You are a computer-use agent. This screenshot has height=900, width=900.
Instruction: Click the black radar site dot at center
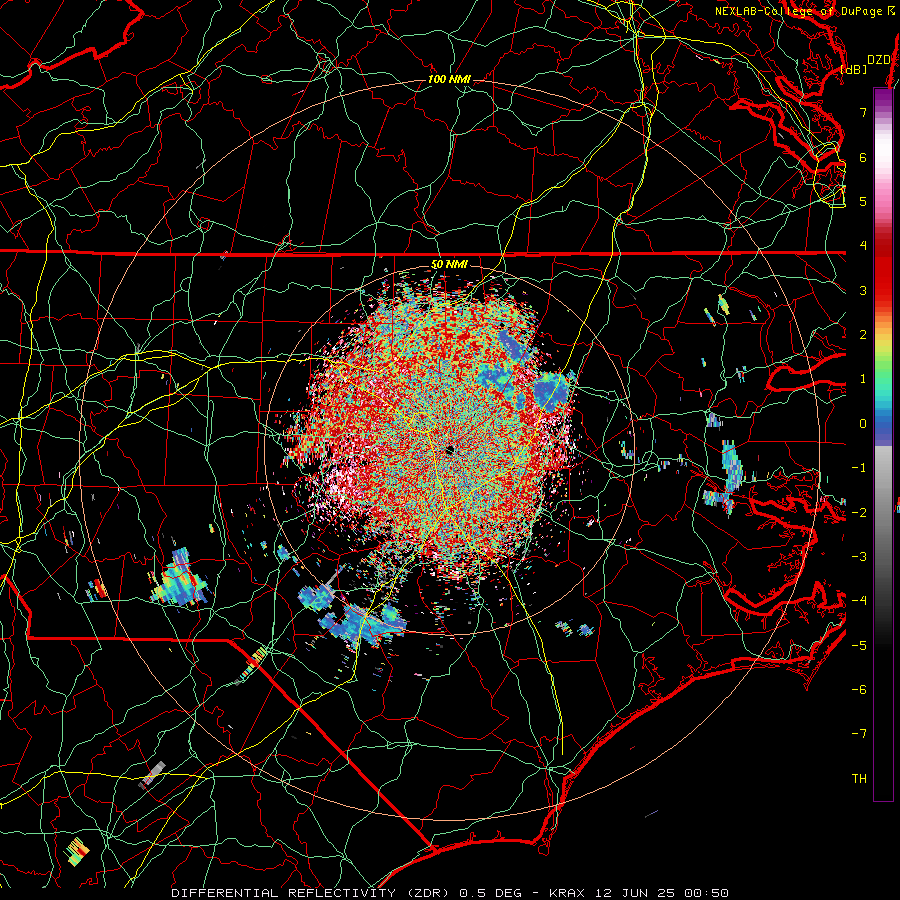(x=449, y=449)
